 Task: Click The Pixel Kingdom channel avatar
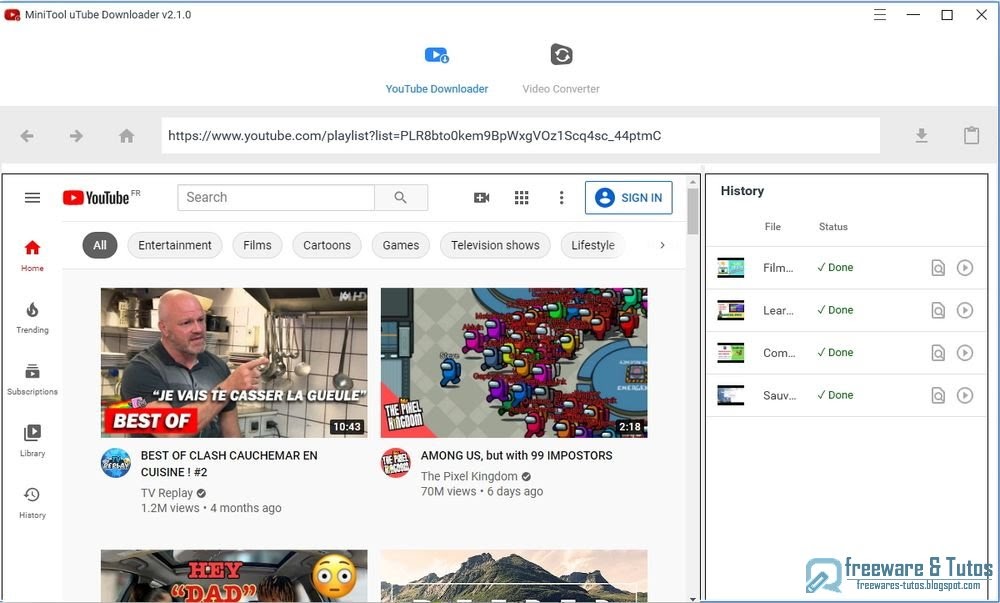pos(396,463)
